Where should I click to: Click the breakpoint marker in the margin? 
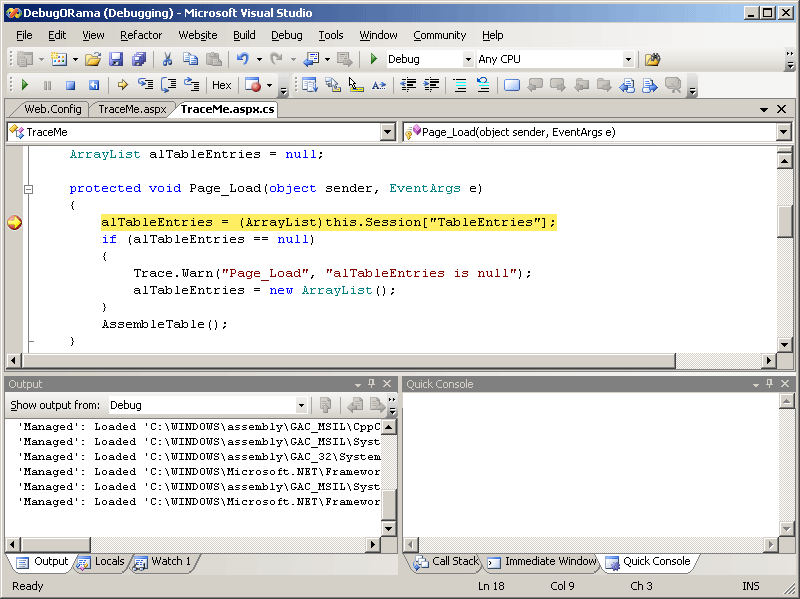click(14, 222)
